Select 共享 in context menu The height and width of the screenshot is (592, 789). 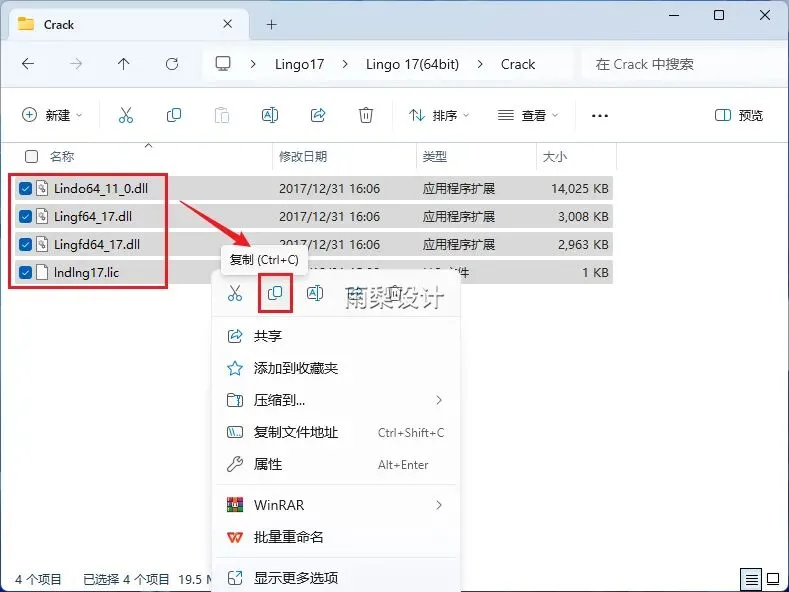[336, 336]
